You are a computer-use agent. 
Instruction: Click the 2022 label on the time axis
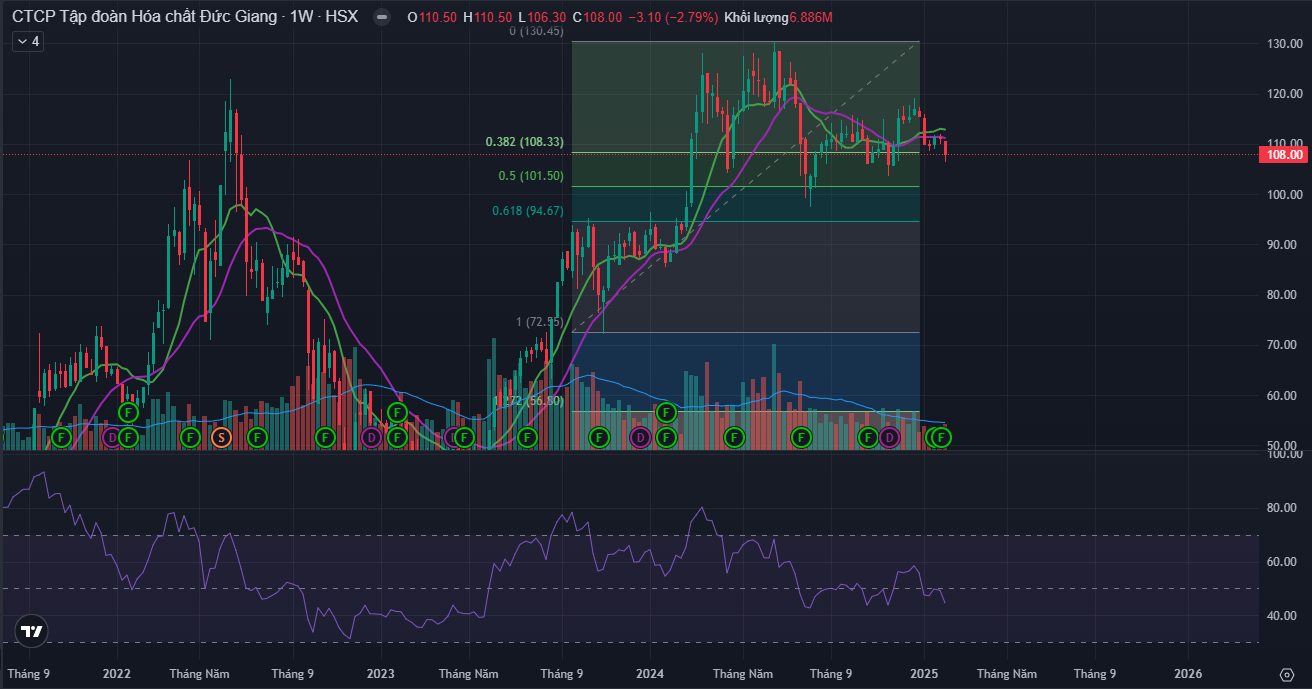[x=117, y=674]
